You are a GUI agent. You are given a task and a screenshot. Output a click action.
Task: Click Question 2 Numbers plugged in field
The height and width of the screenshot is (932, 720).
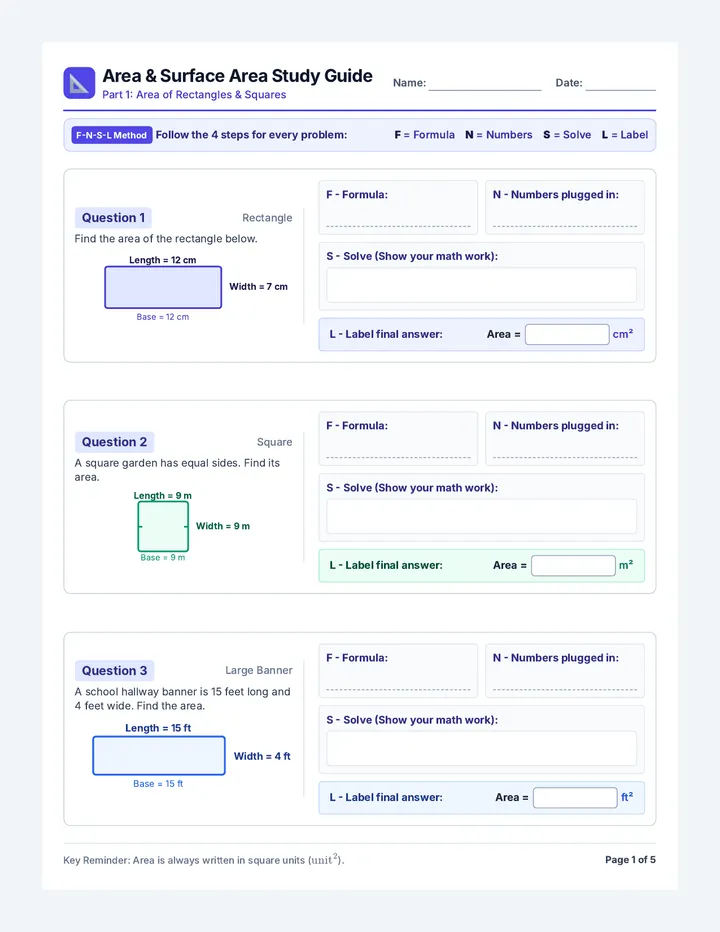pos(565,439)
